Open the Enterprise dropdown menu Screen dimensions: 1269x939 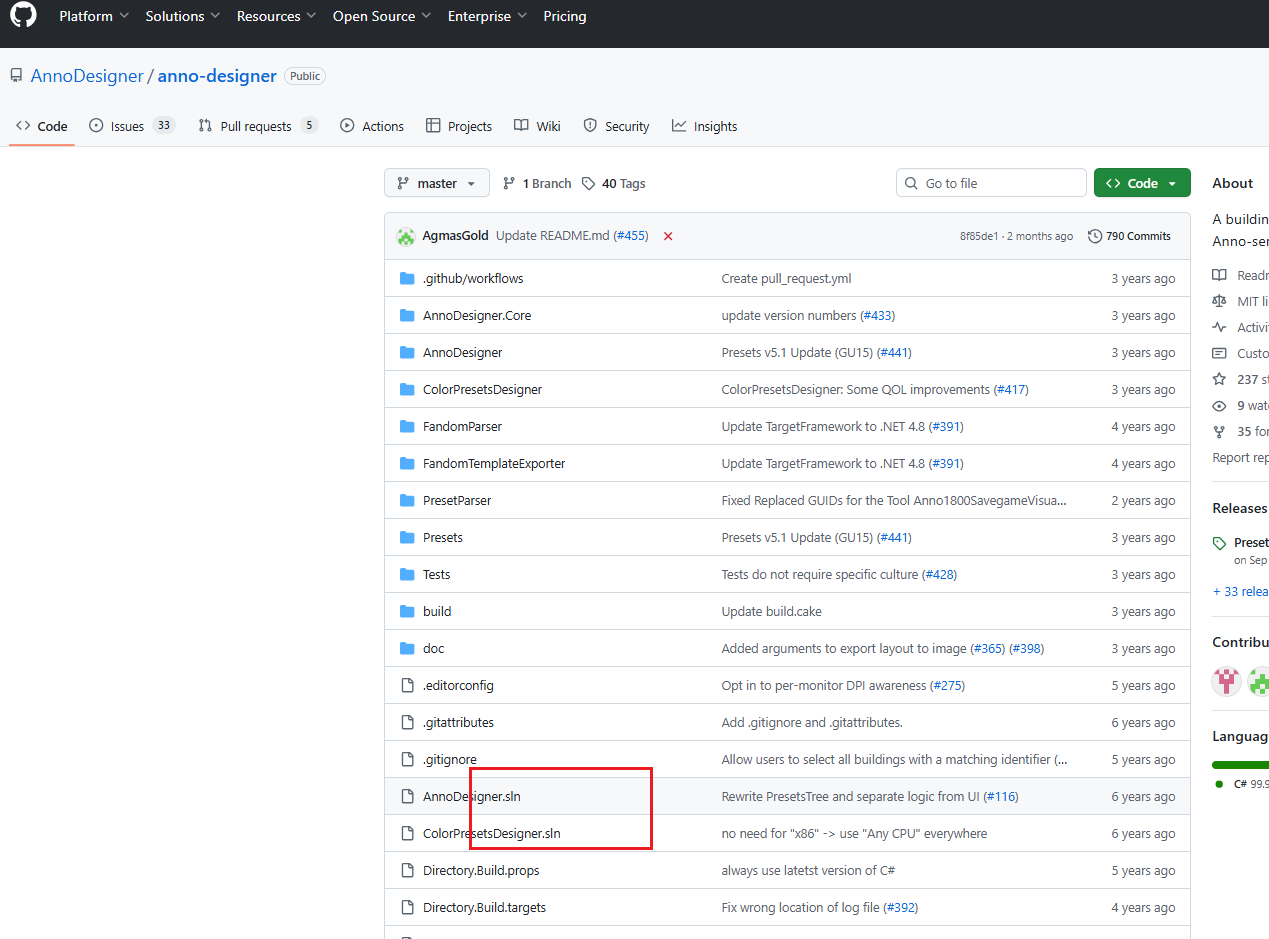[487, 16]
